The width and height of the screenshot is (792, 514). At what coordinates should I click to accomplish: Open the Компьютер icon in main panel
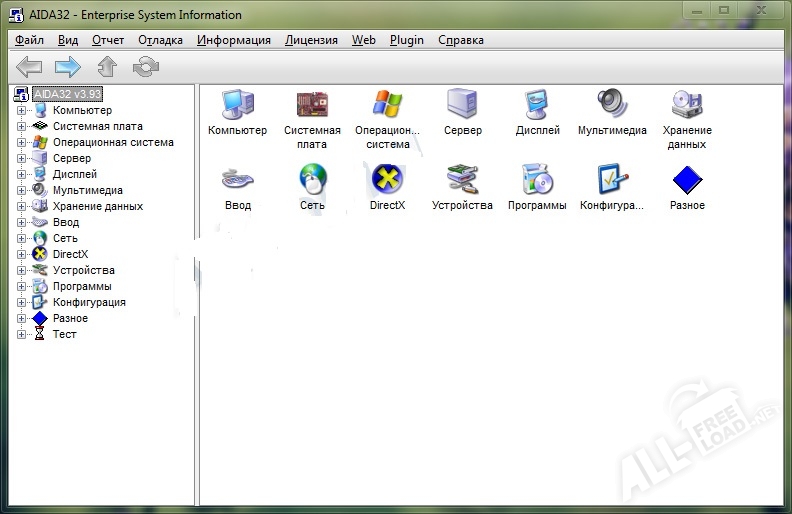coord(237,106)
